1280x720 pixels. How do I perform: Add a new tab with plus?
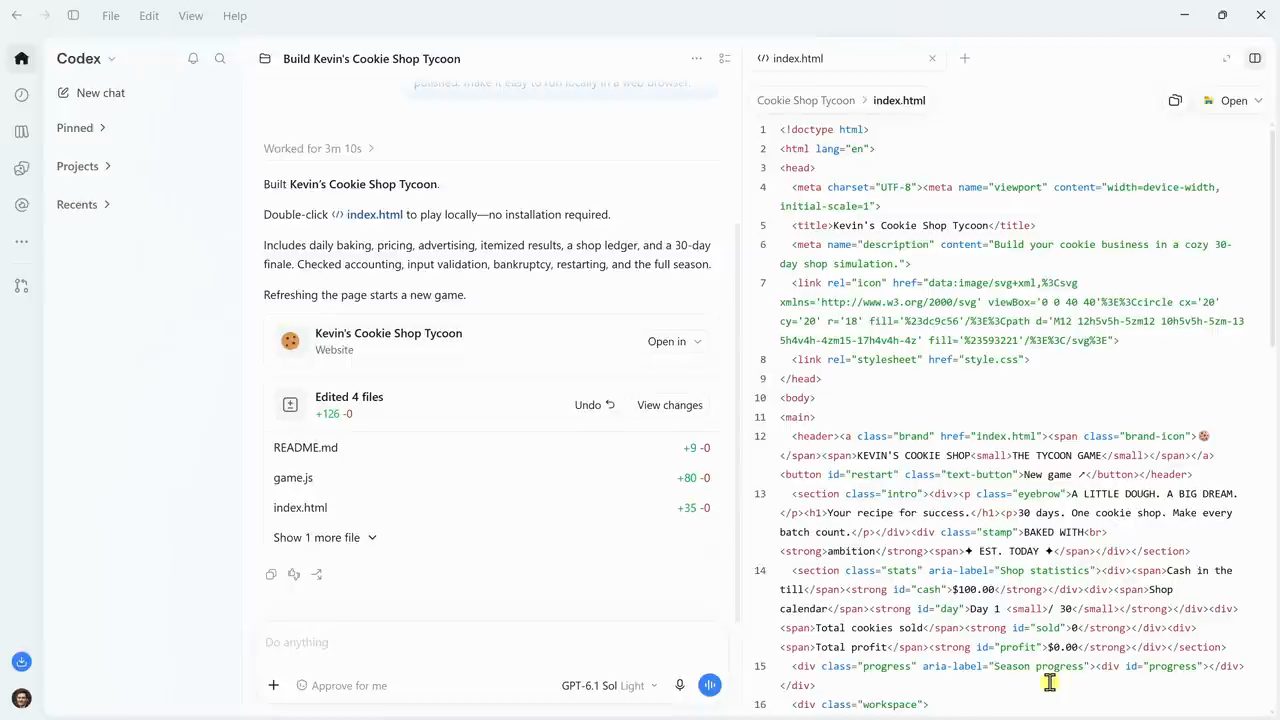[965, 58]
